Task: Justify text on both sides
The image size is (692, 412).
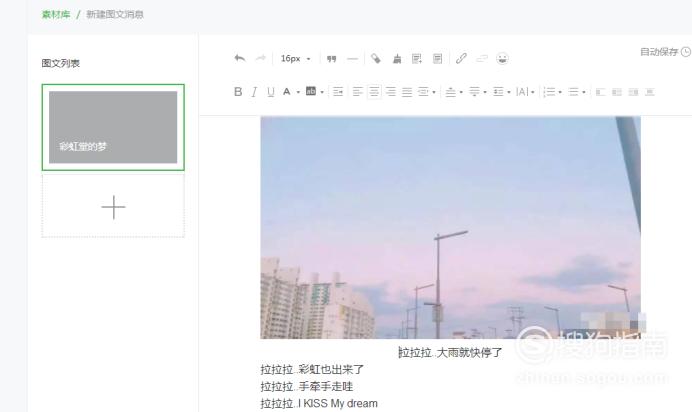Action: 407,92
